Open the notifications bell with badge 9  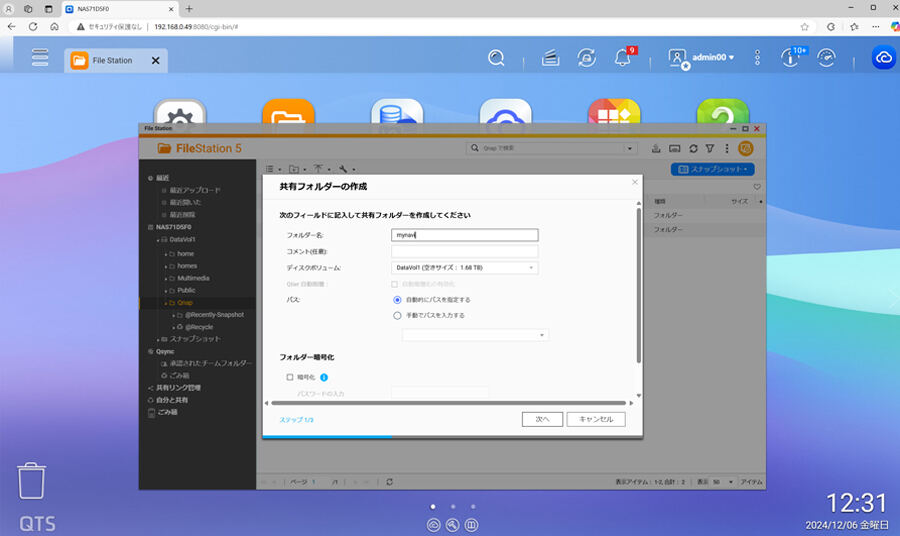coord(623,57)
